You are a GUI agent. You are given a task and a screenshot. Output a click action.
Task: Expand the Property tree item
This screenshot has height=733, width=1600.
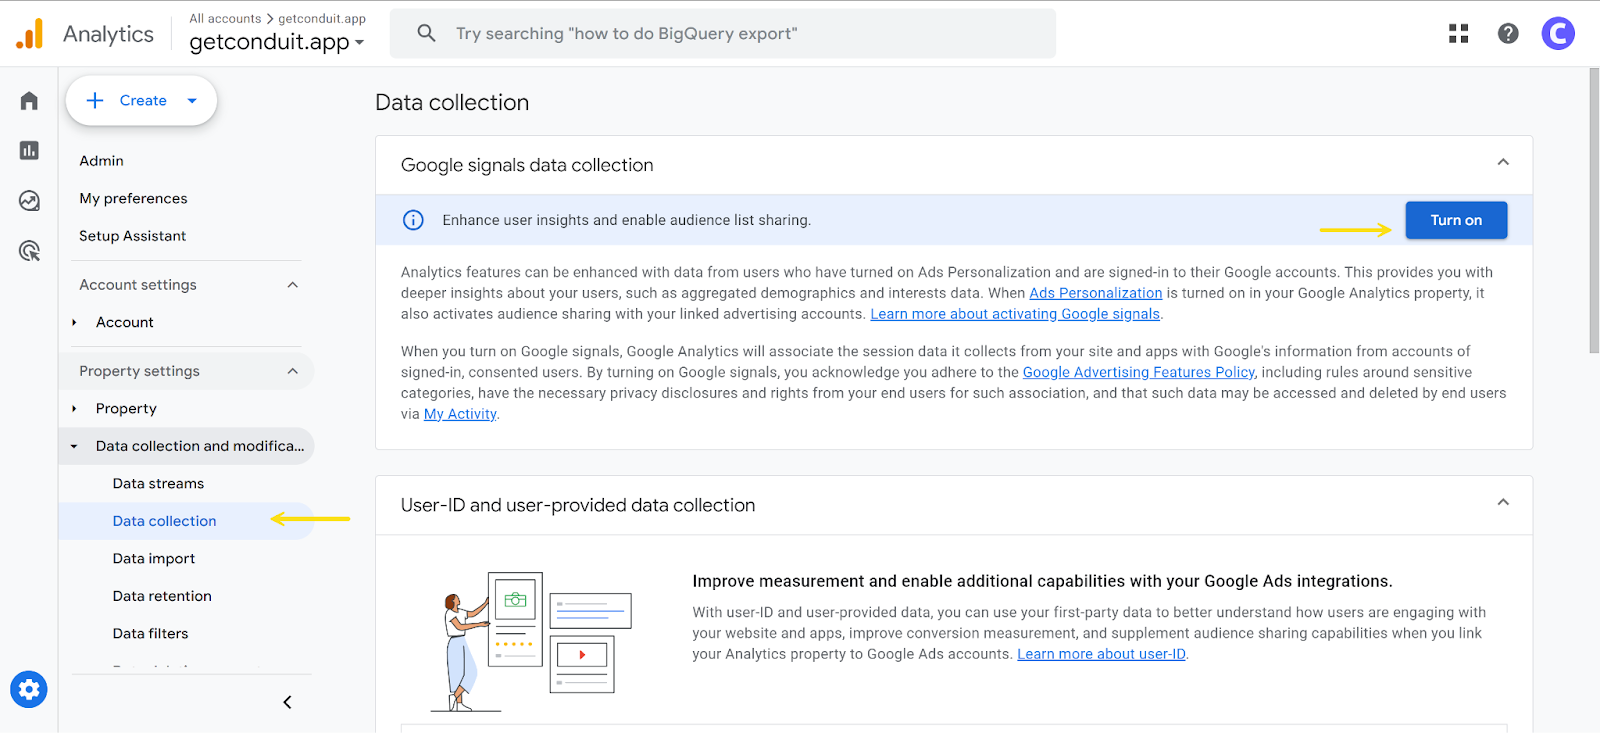tap(75, 409)
